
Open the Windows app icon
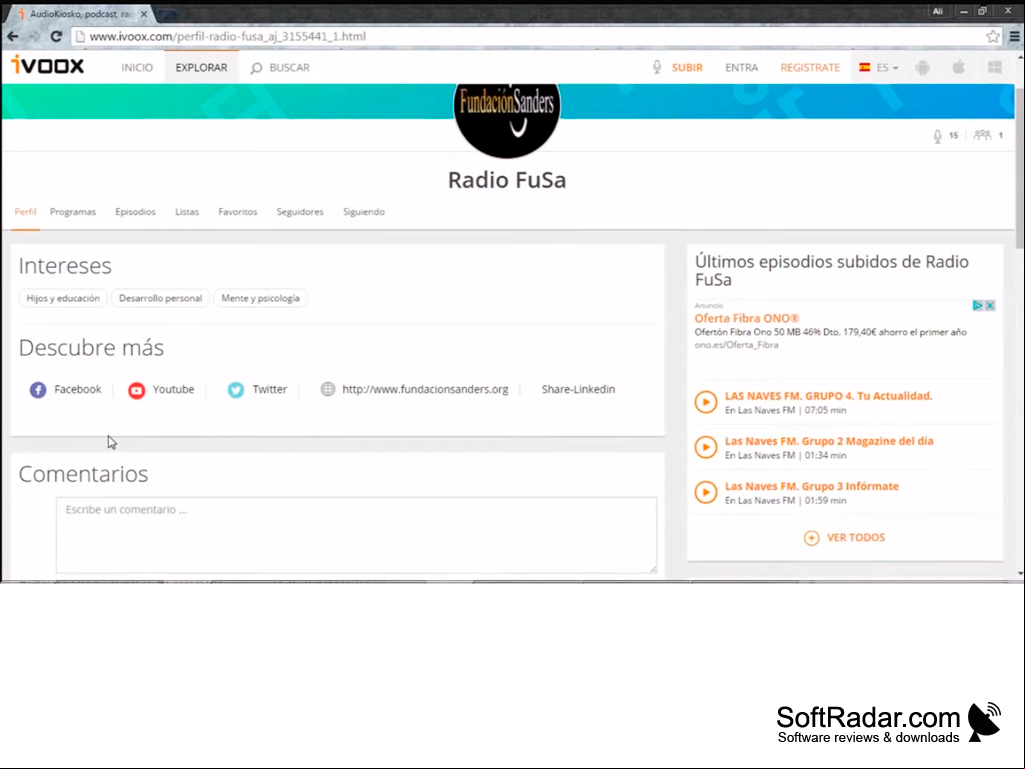point(995,67)
